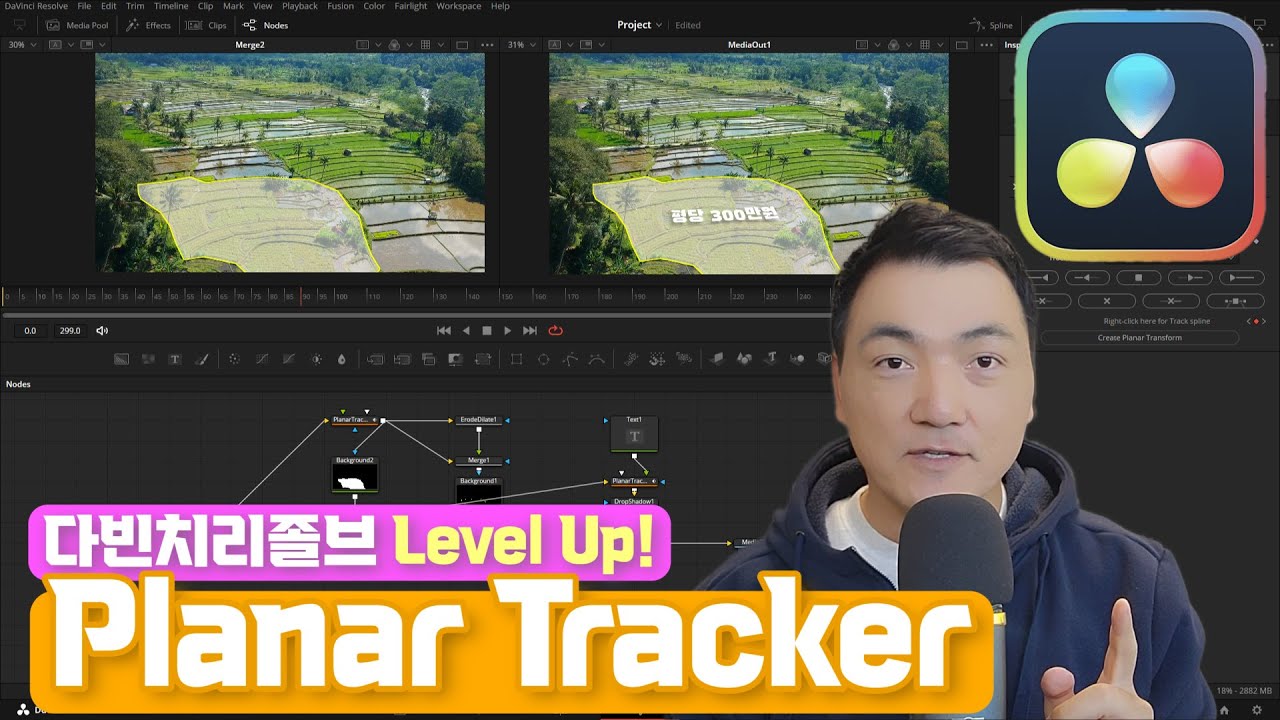Add a particle render tool
This screenshot has height=720, width=1280.
[x=684, y=359]
